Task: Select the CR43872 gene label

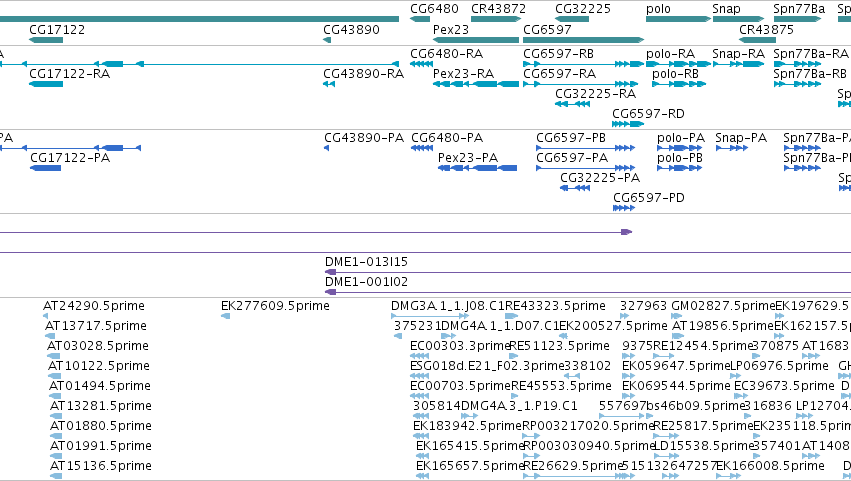Action: coord(498,9)
